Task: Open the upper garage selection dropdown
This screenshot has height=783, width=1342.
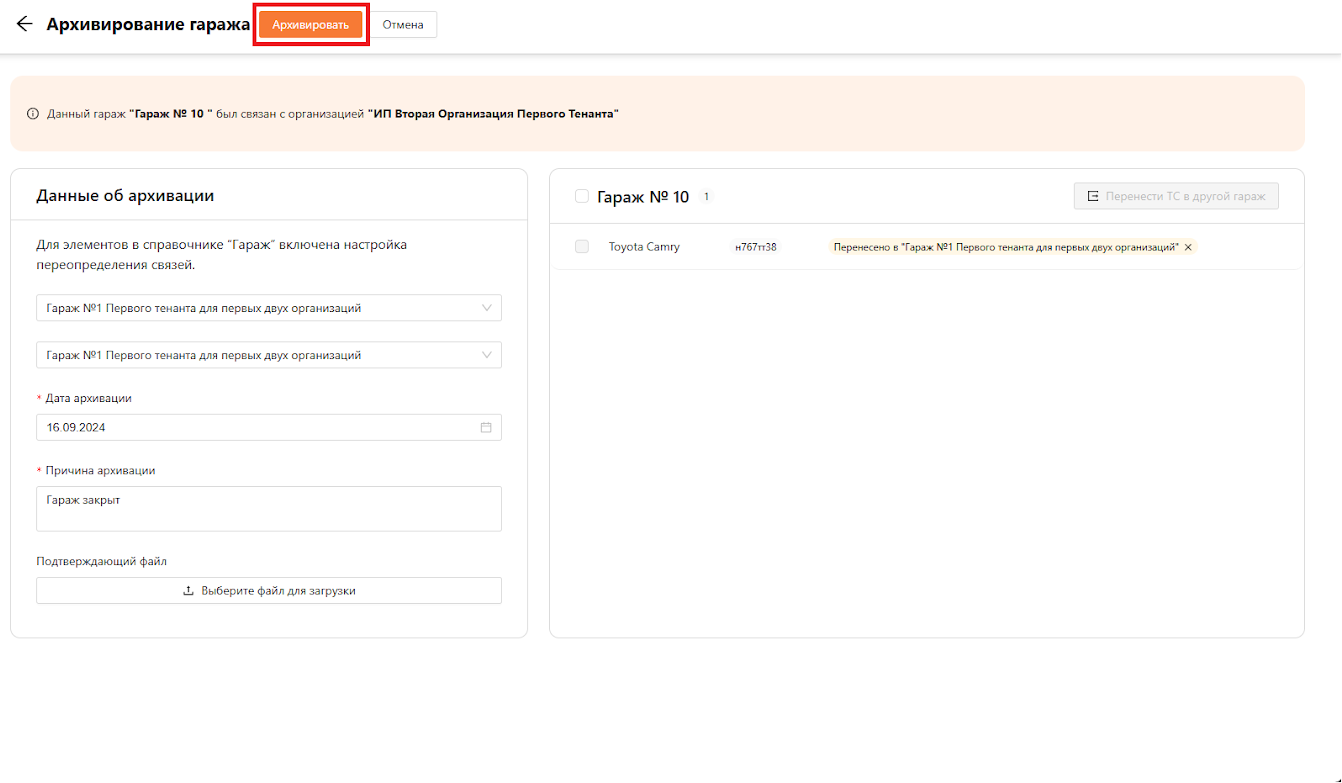Action: (x=268, y=308)
